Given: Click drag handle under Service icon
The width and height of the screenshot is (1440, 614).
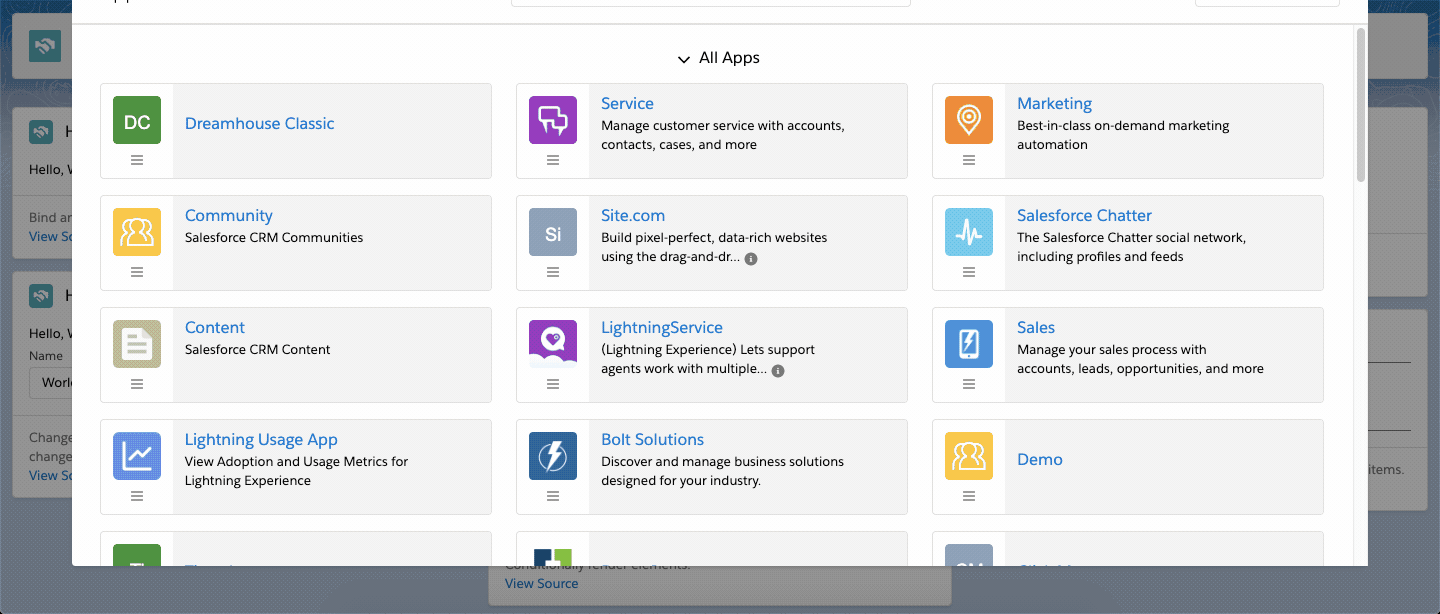Looking at the screenshot, I should (x=553, y=160).
